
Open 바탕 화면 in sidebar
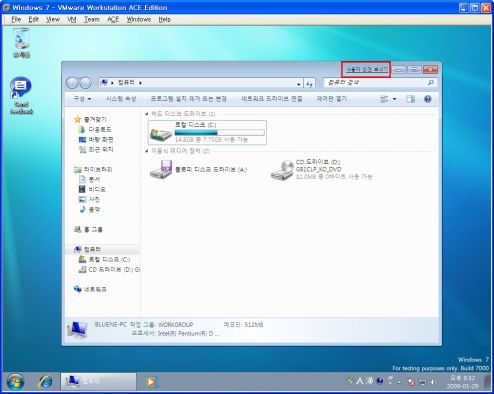96,139
